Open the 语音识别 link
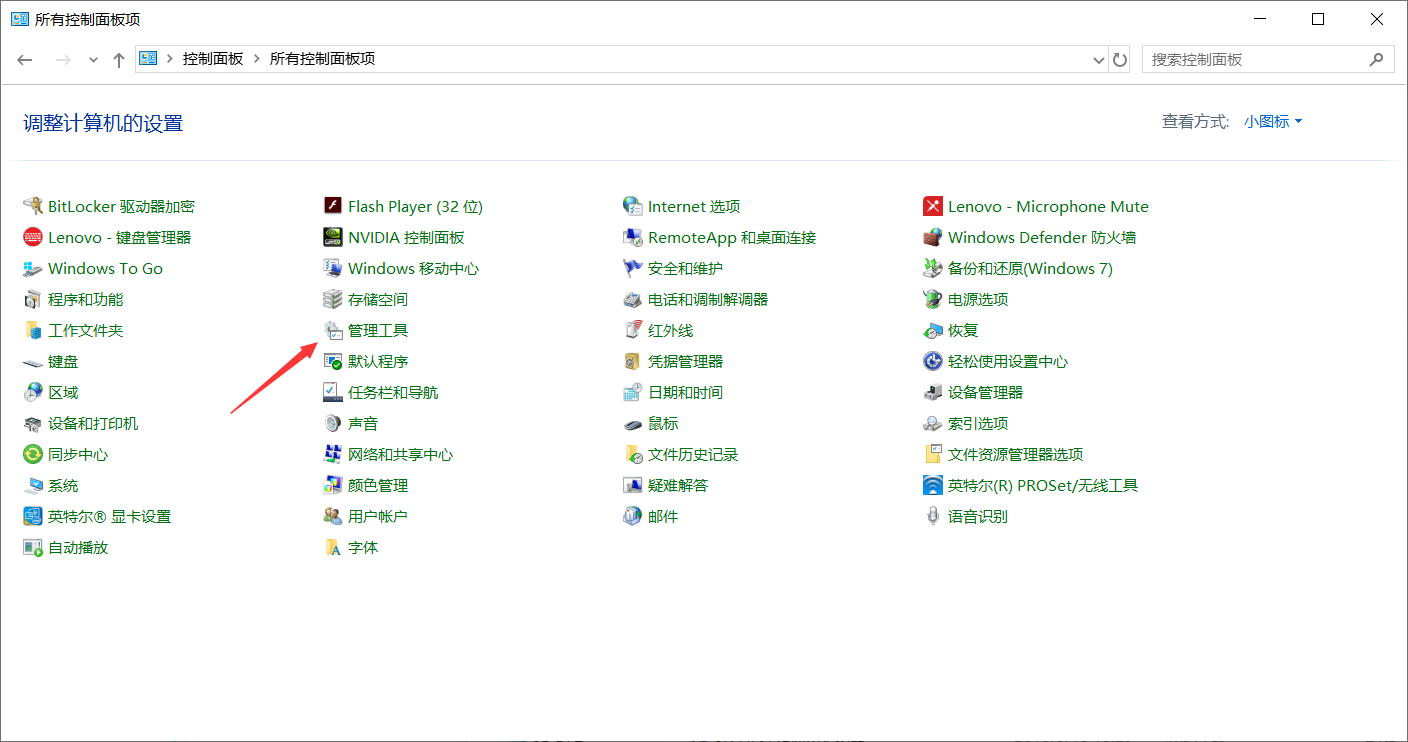The height and width of the screenshot is (742, 1408). (978, 516)
